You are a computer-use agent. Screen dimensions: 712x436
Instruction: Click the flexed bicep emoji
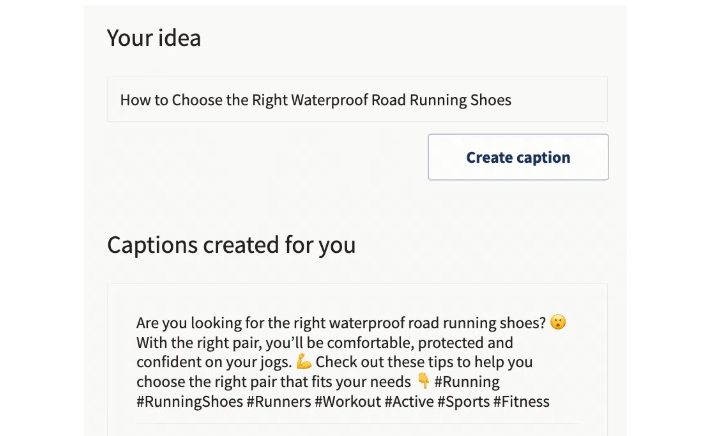304,362
